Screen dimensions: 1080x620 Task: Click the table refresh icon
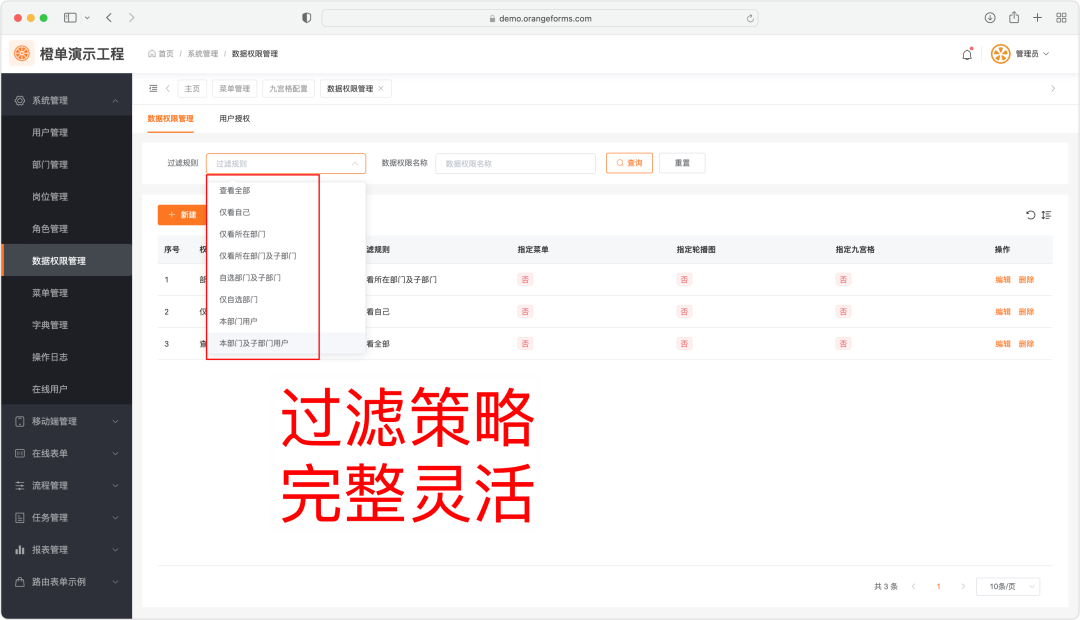pos(1030,215)
